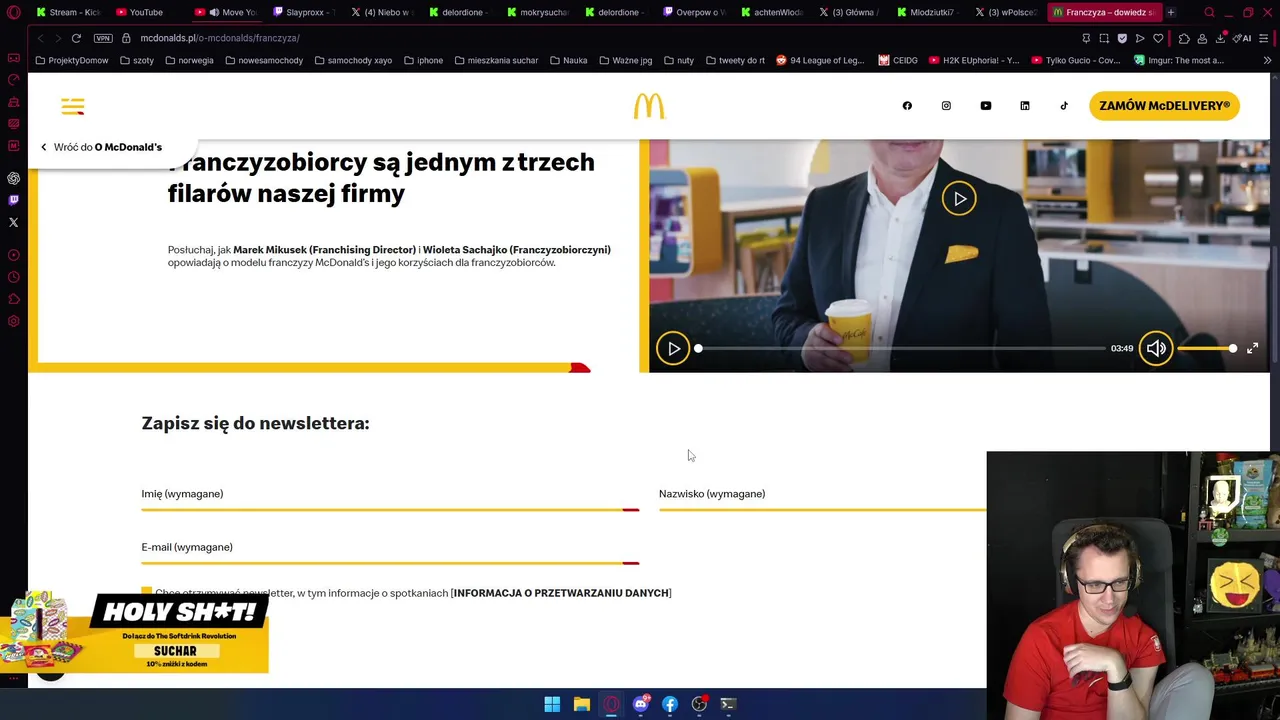
Task: Open the McDonald's hamburger menu icon
Action: (x=72, y=106)
